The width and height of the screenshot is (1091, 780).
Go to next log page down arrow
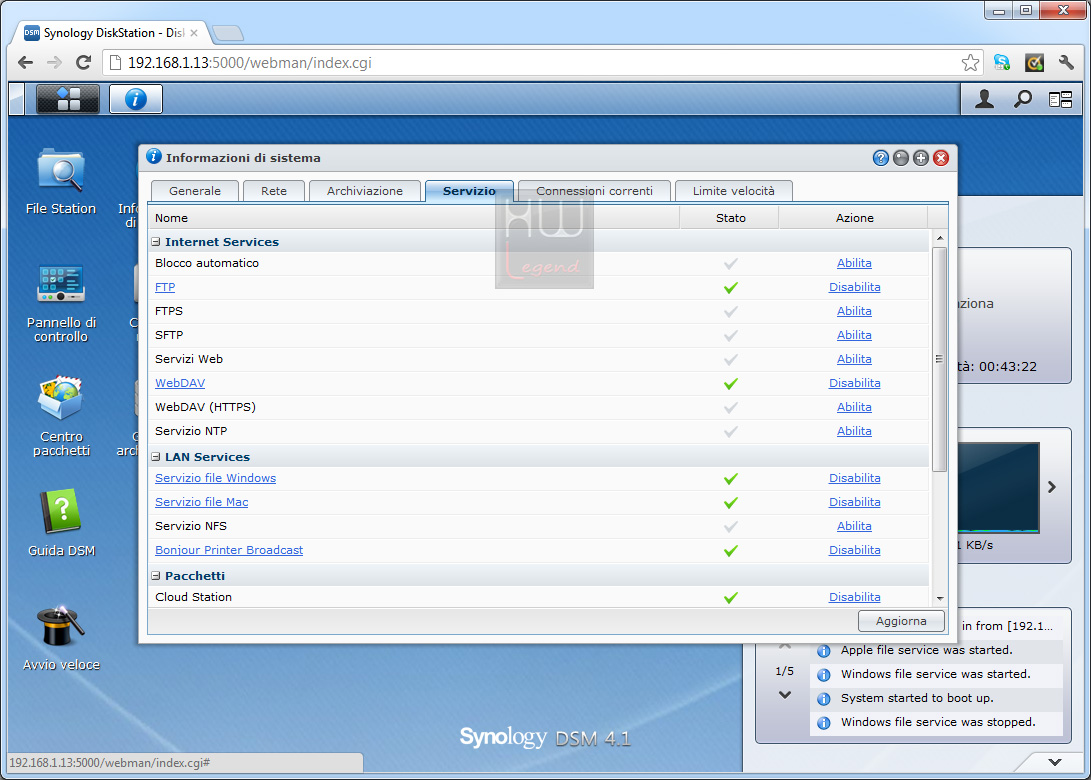point(785,694)
